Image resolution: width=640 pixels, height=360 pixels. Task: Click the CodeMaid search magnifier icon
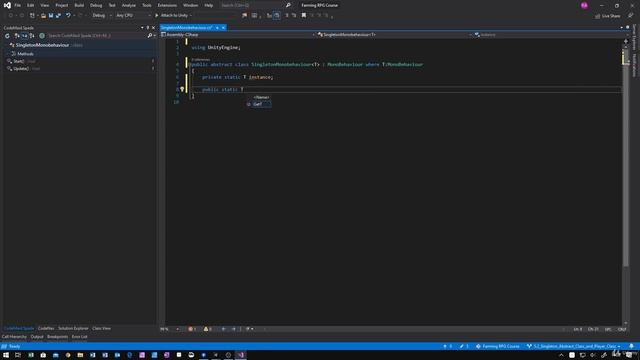150,36
